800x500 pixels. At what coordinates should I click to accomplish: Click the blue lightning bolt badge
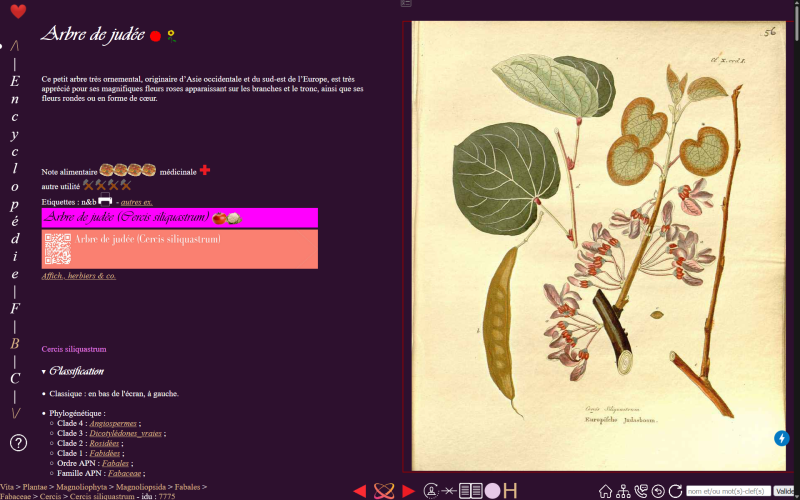(782, 438)
